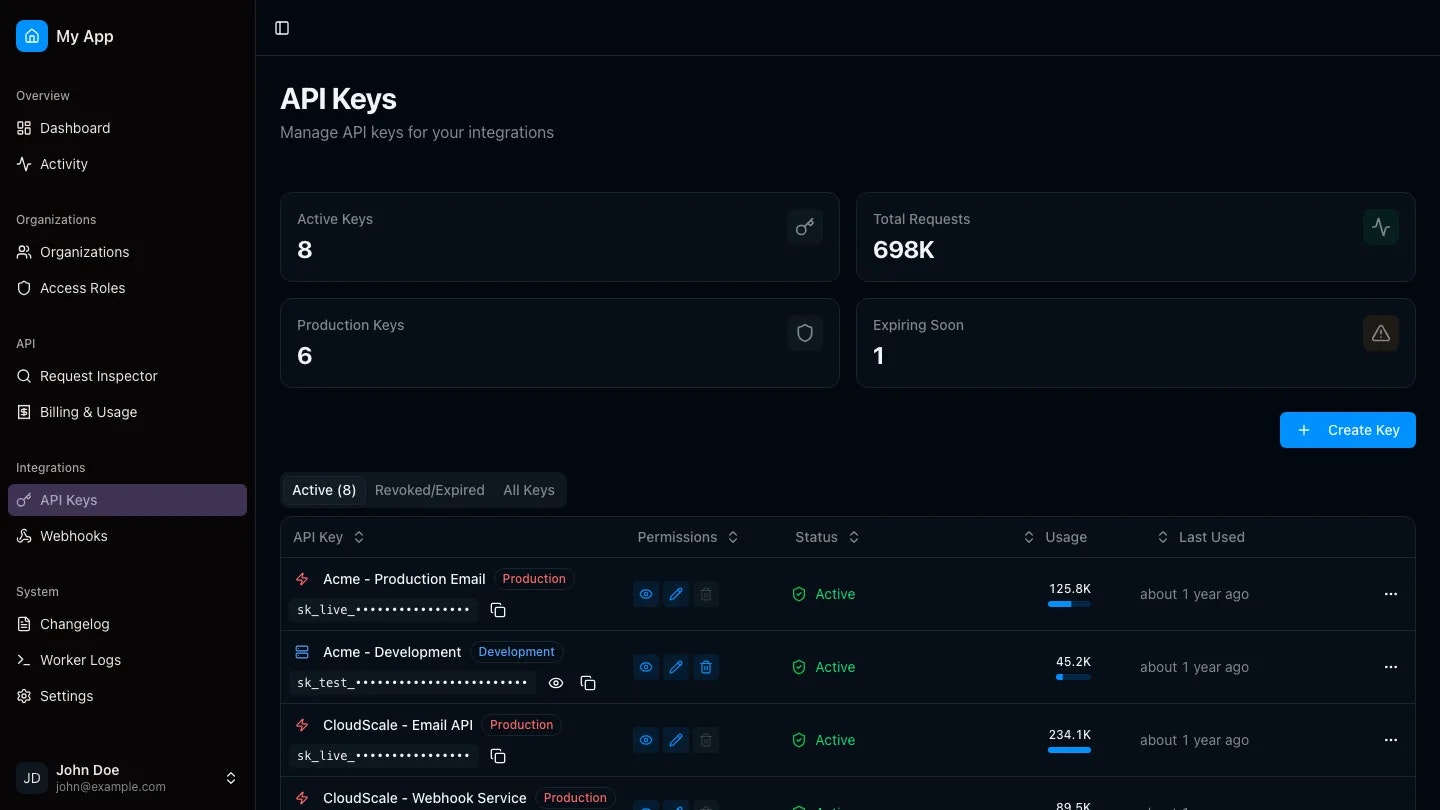Open Worker Logs from System section
This screenshot has width=1440, height=810.
pyautogui.click(x=80, y=660)
